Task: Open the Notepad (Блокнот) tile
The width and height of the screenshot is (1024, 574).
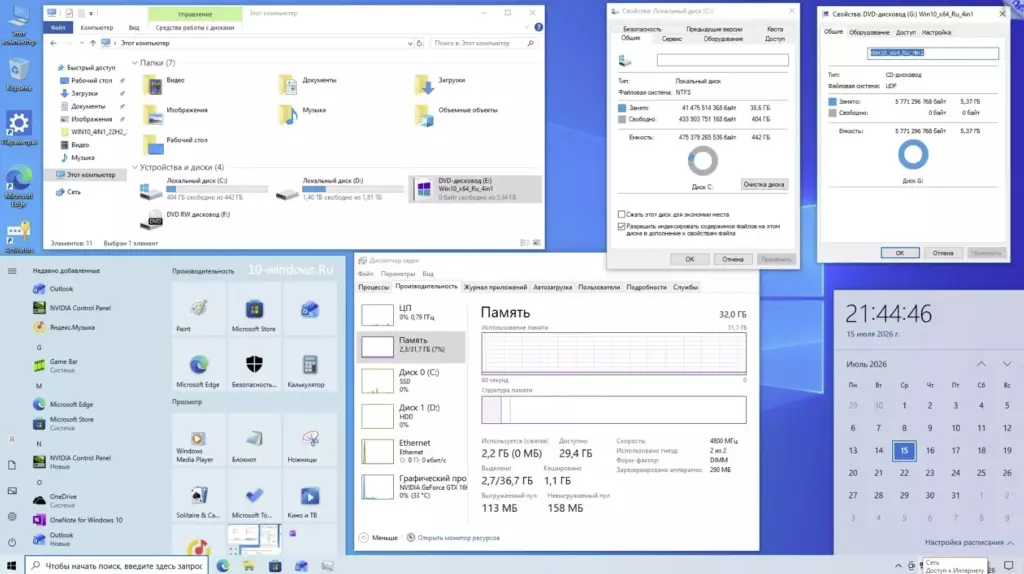Action: pyautogui.click(x=254, y=440)
